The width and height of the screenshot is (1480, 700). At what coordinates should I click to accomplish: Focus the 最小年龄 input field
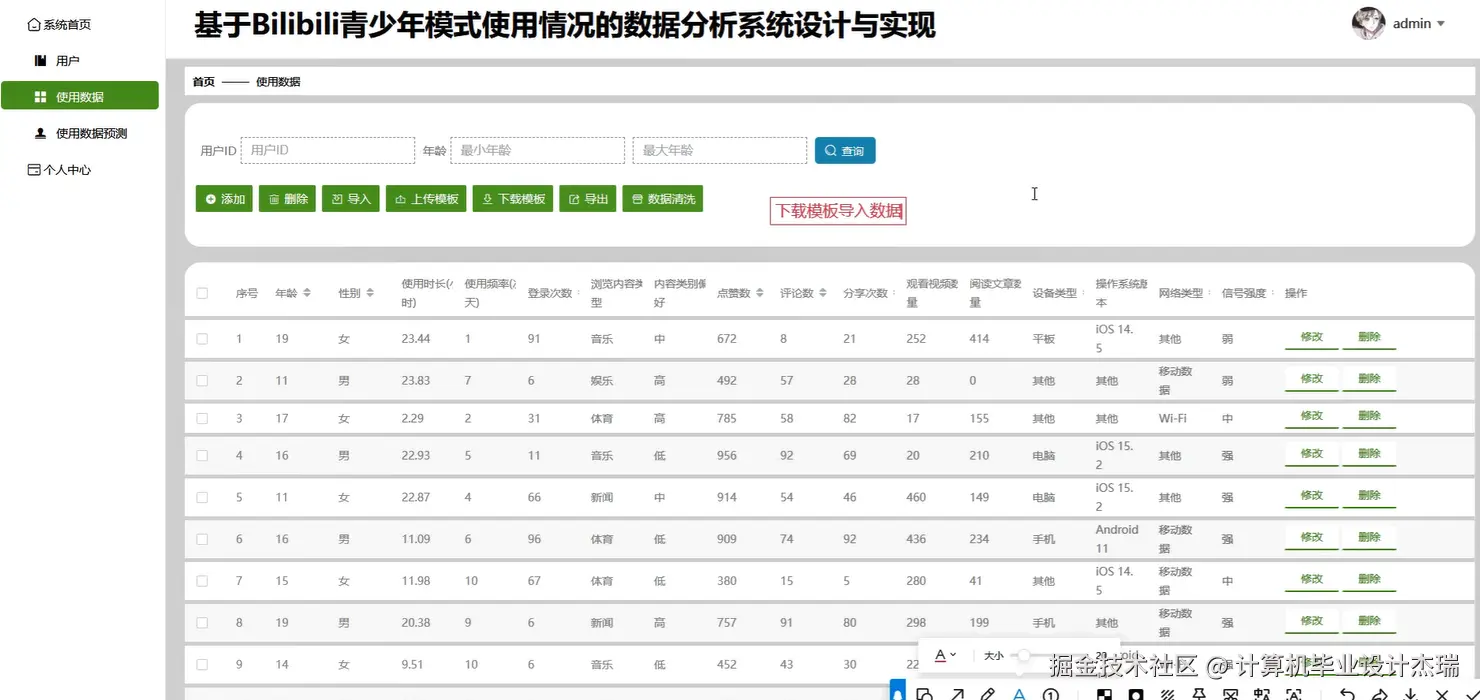pos(537,150)
